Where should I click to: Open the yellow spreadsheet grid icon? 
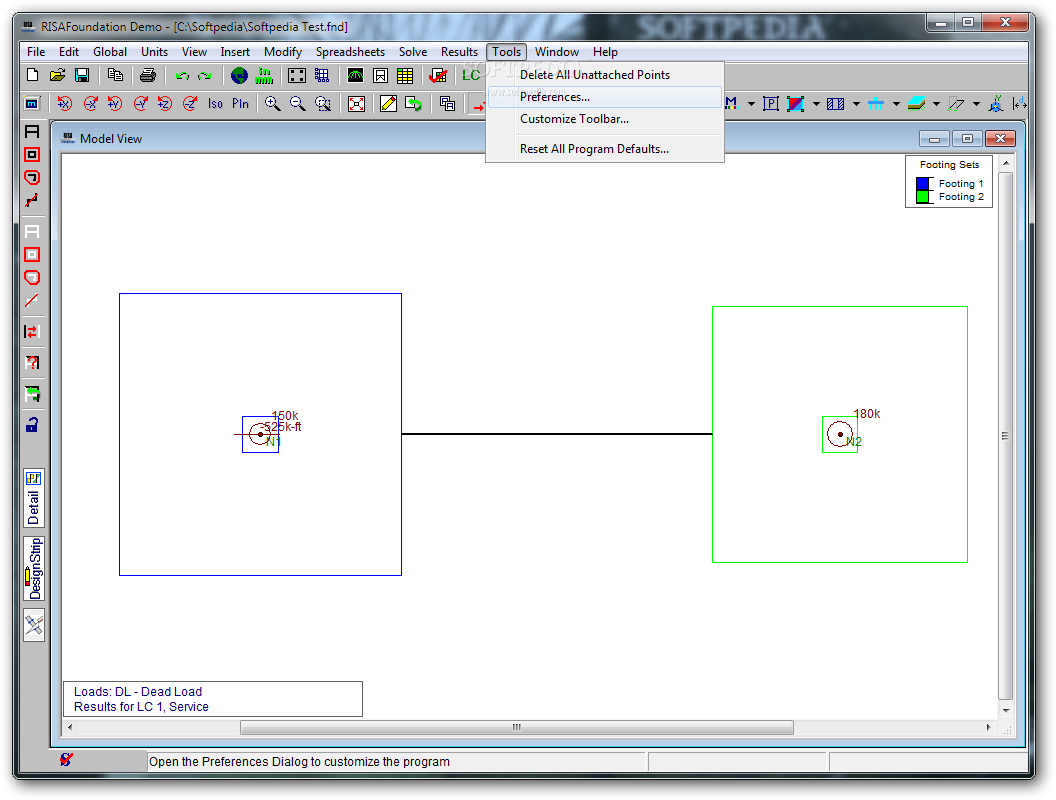(x=405, y=75)
